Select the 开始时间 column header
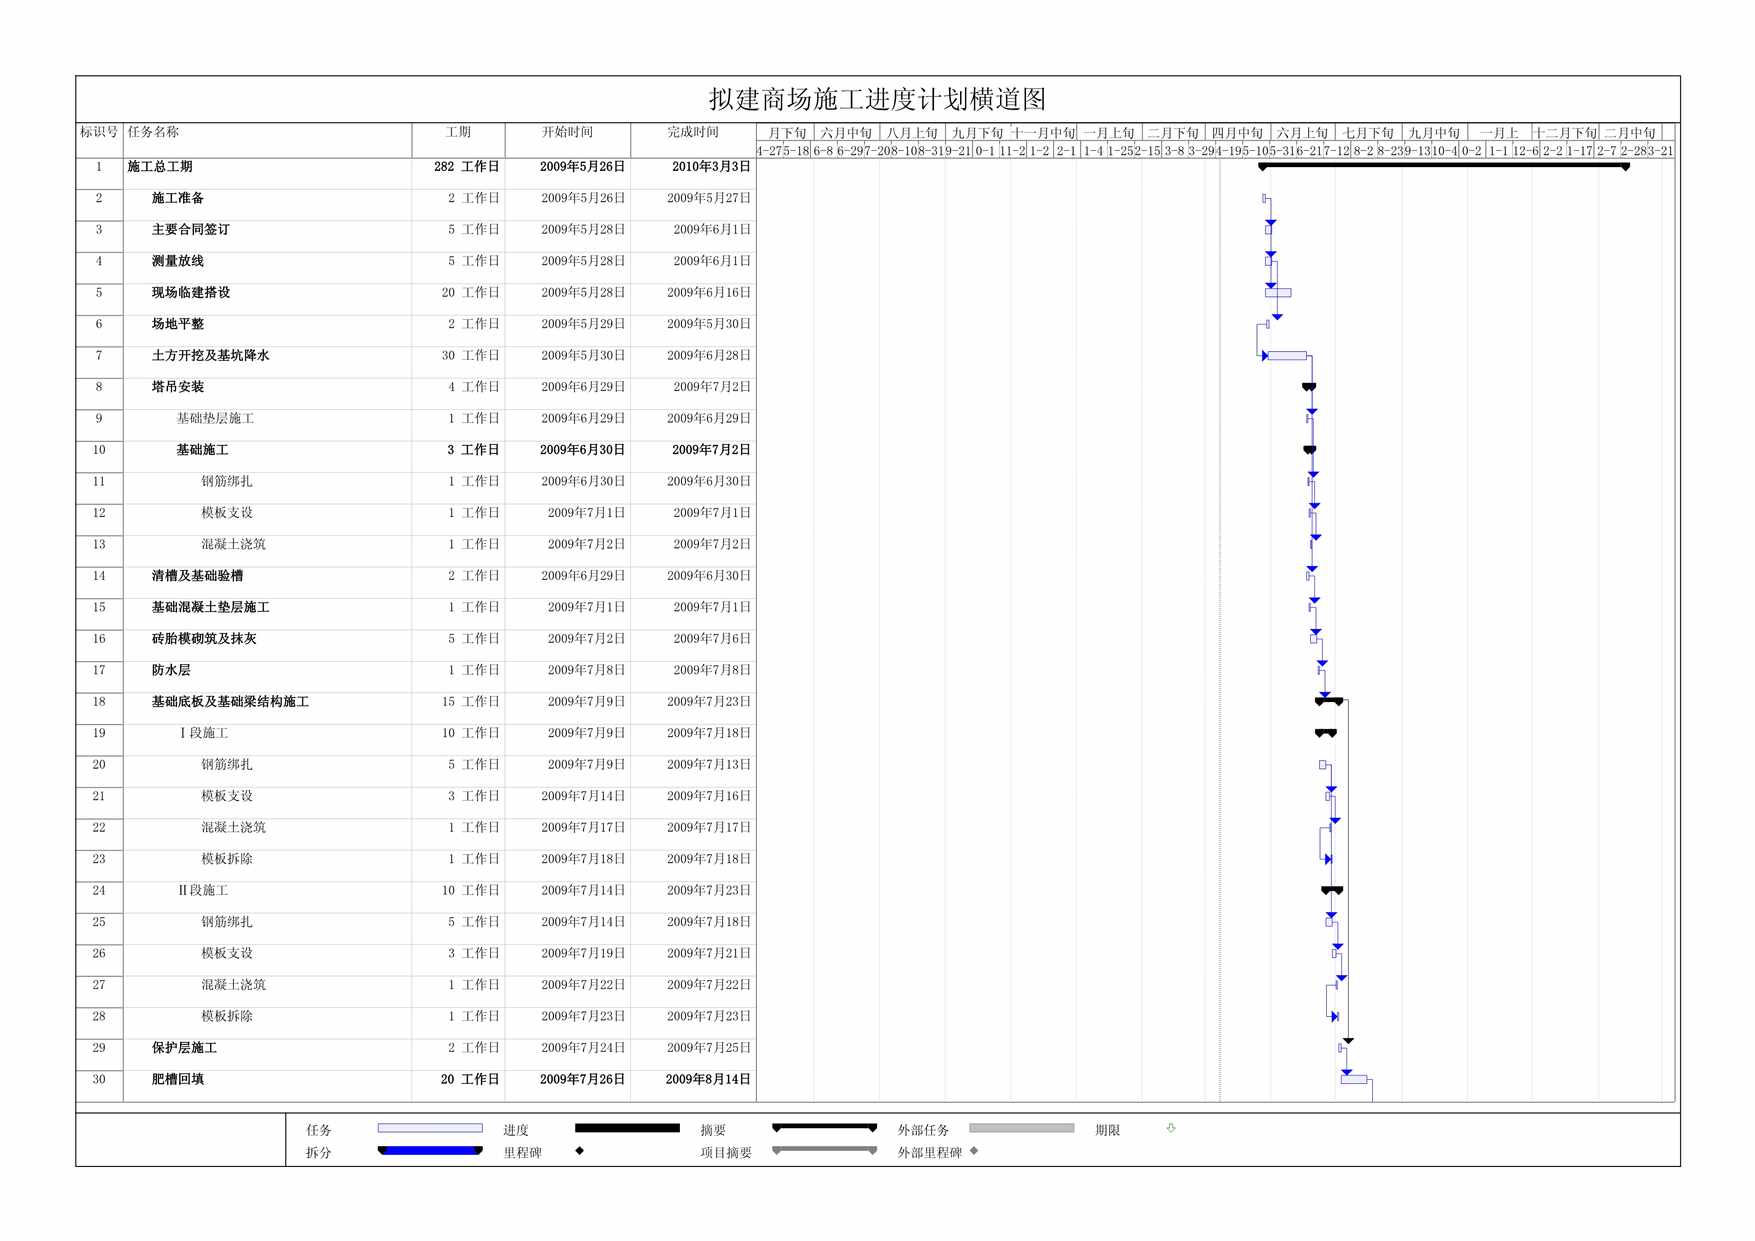 click(567, 132)
